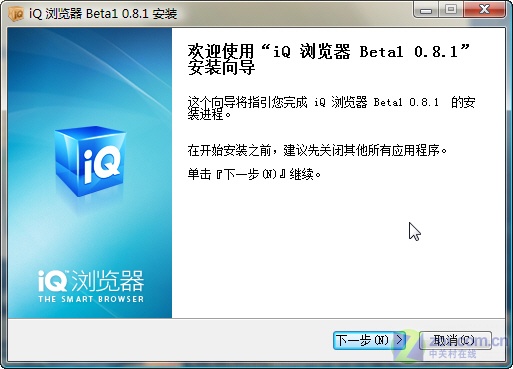Click the window title iQ 浏览器 Beta1 0.8.1 安装
The height and width of the screenshot is (369, 513).
tap(103, 14)
